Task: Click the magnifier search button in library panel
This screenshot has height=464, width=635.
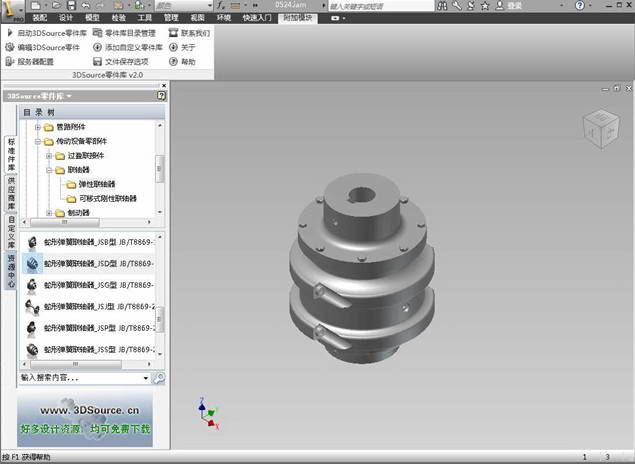Action: click(158, 378)
